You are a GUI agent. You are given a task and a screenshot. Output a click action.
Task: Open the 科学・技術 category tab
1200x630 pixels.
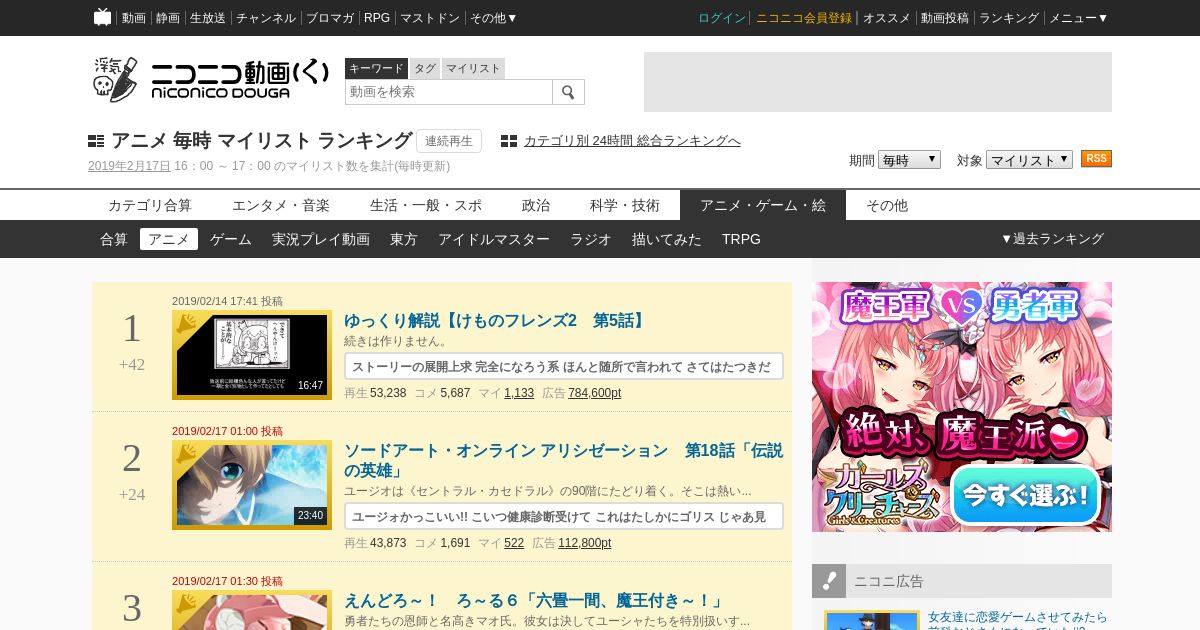pyautogui.click(x=625, y=205)
